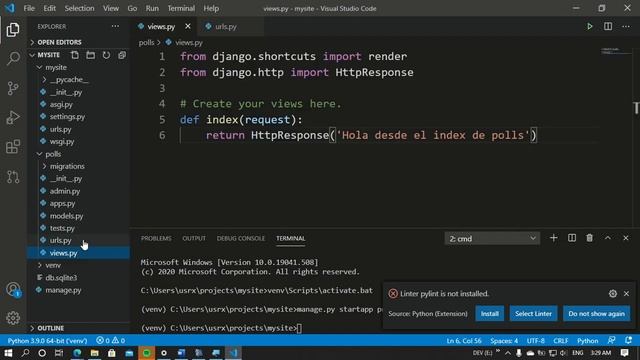Create a new terminal with plus icon
The height and width of the screenshot is (360, 640).
click(x=553, y=238)
